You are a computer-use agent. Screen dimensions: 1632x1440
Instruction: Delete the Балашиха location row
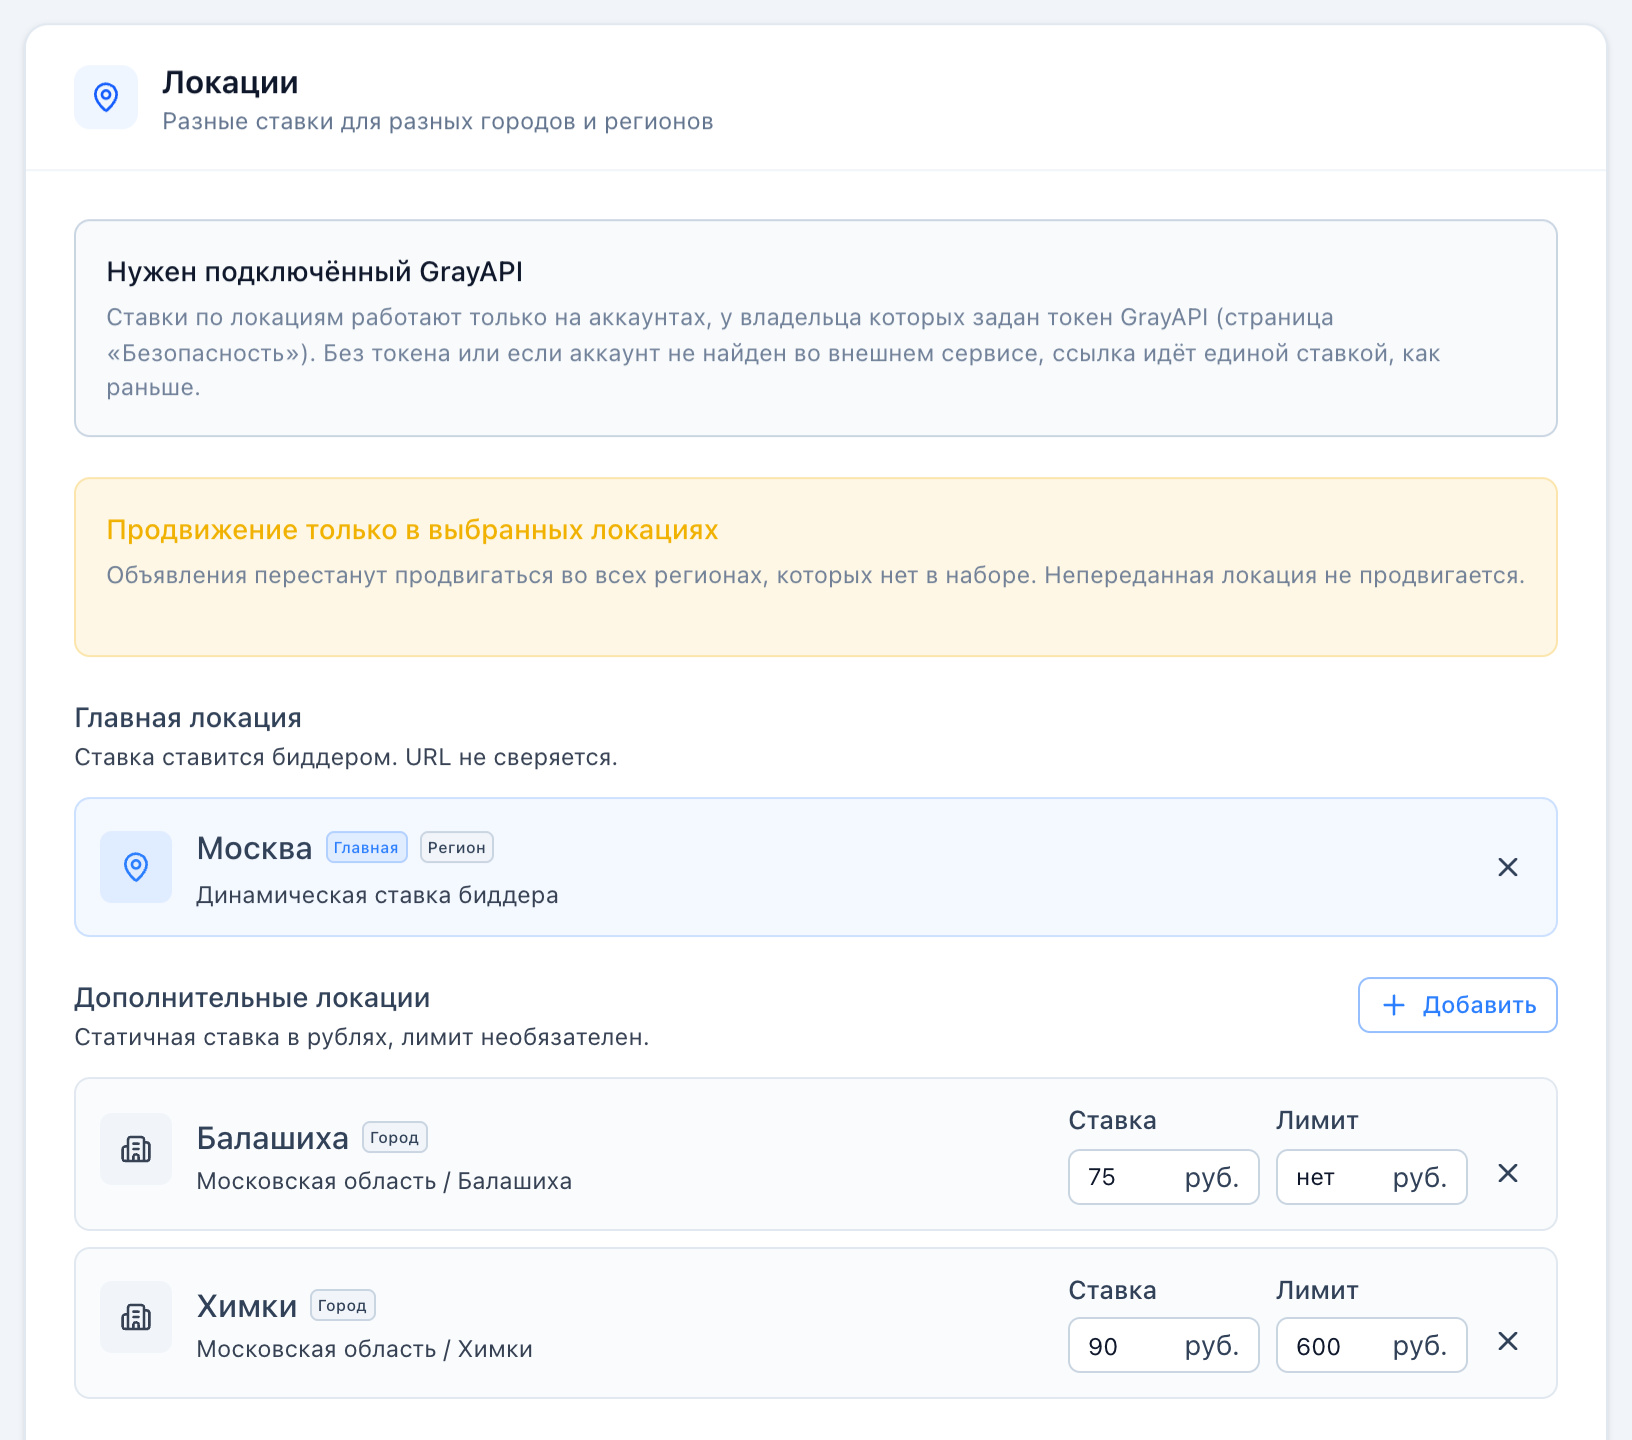point(1508,1173)
